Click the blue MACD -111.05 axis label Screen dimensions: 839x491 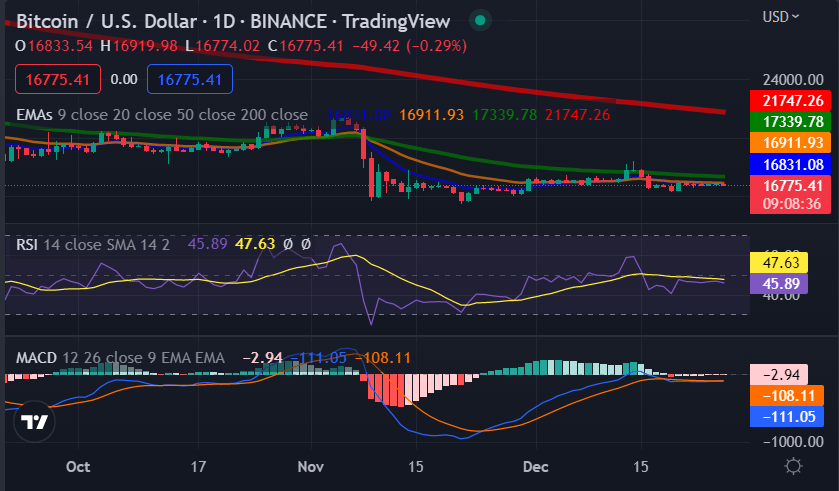pos(787,417)
